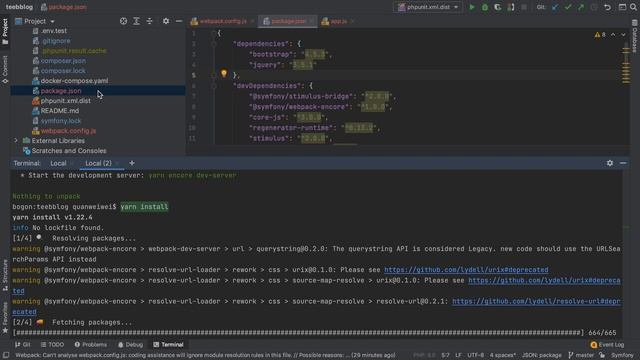Click the yellow lightbulb intention icon
The width and height of the screenshot is (640, 360).
point(224,73)
